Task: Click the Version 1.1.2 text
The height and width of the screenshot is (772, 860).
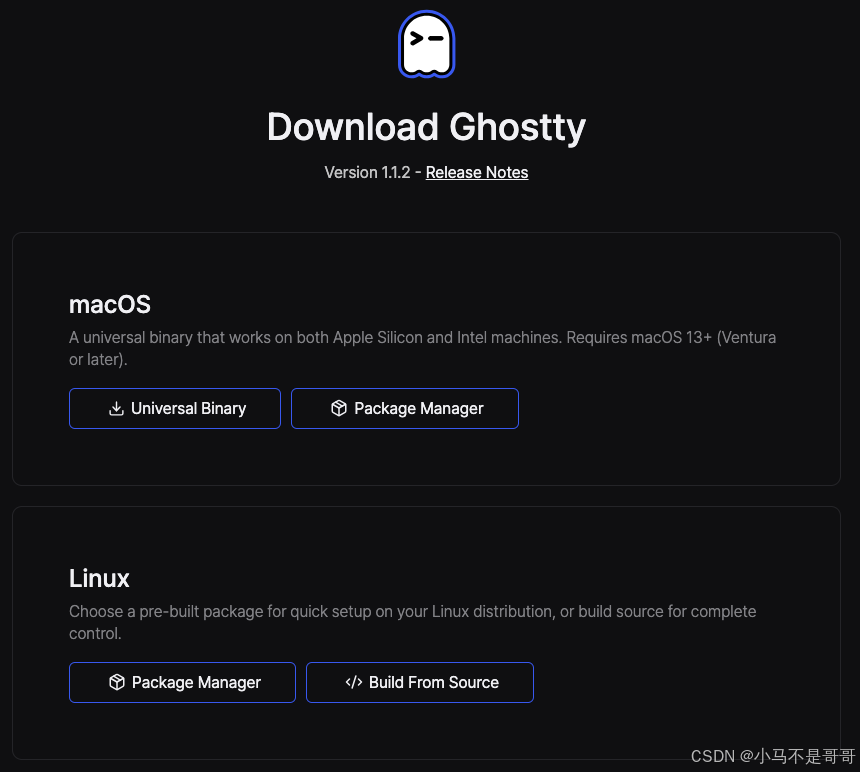Action: pos(367,172)
